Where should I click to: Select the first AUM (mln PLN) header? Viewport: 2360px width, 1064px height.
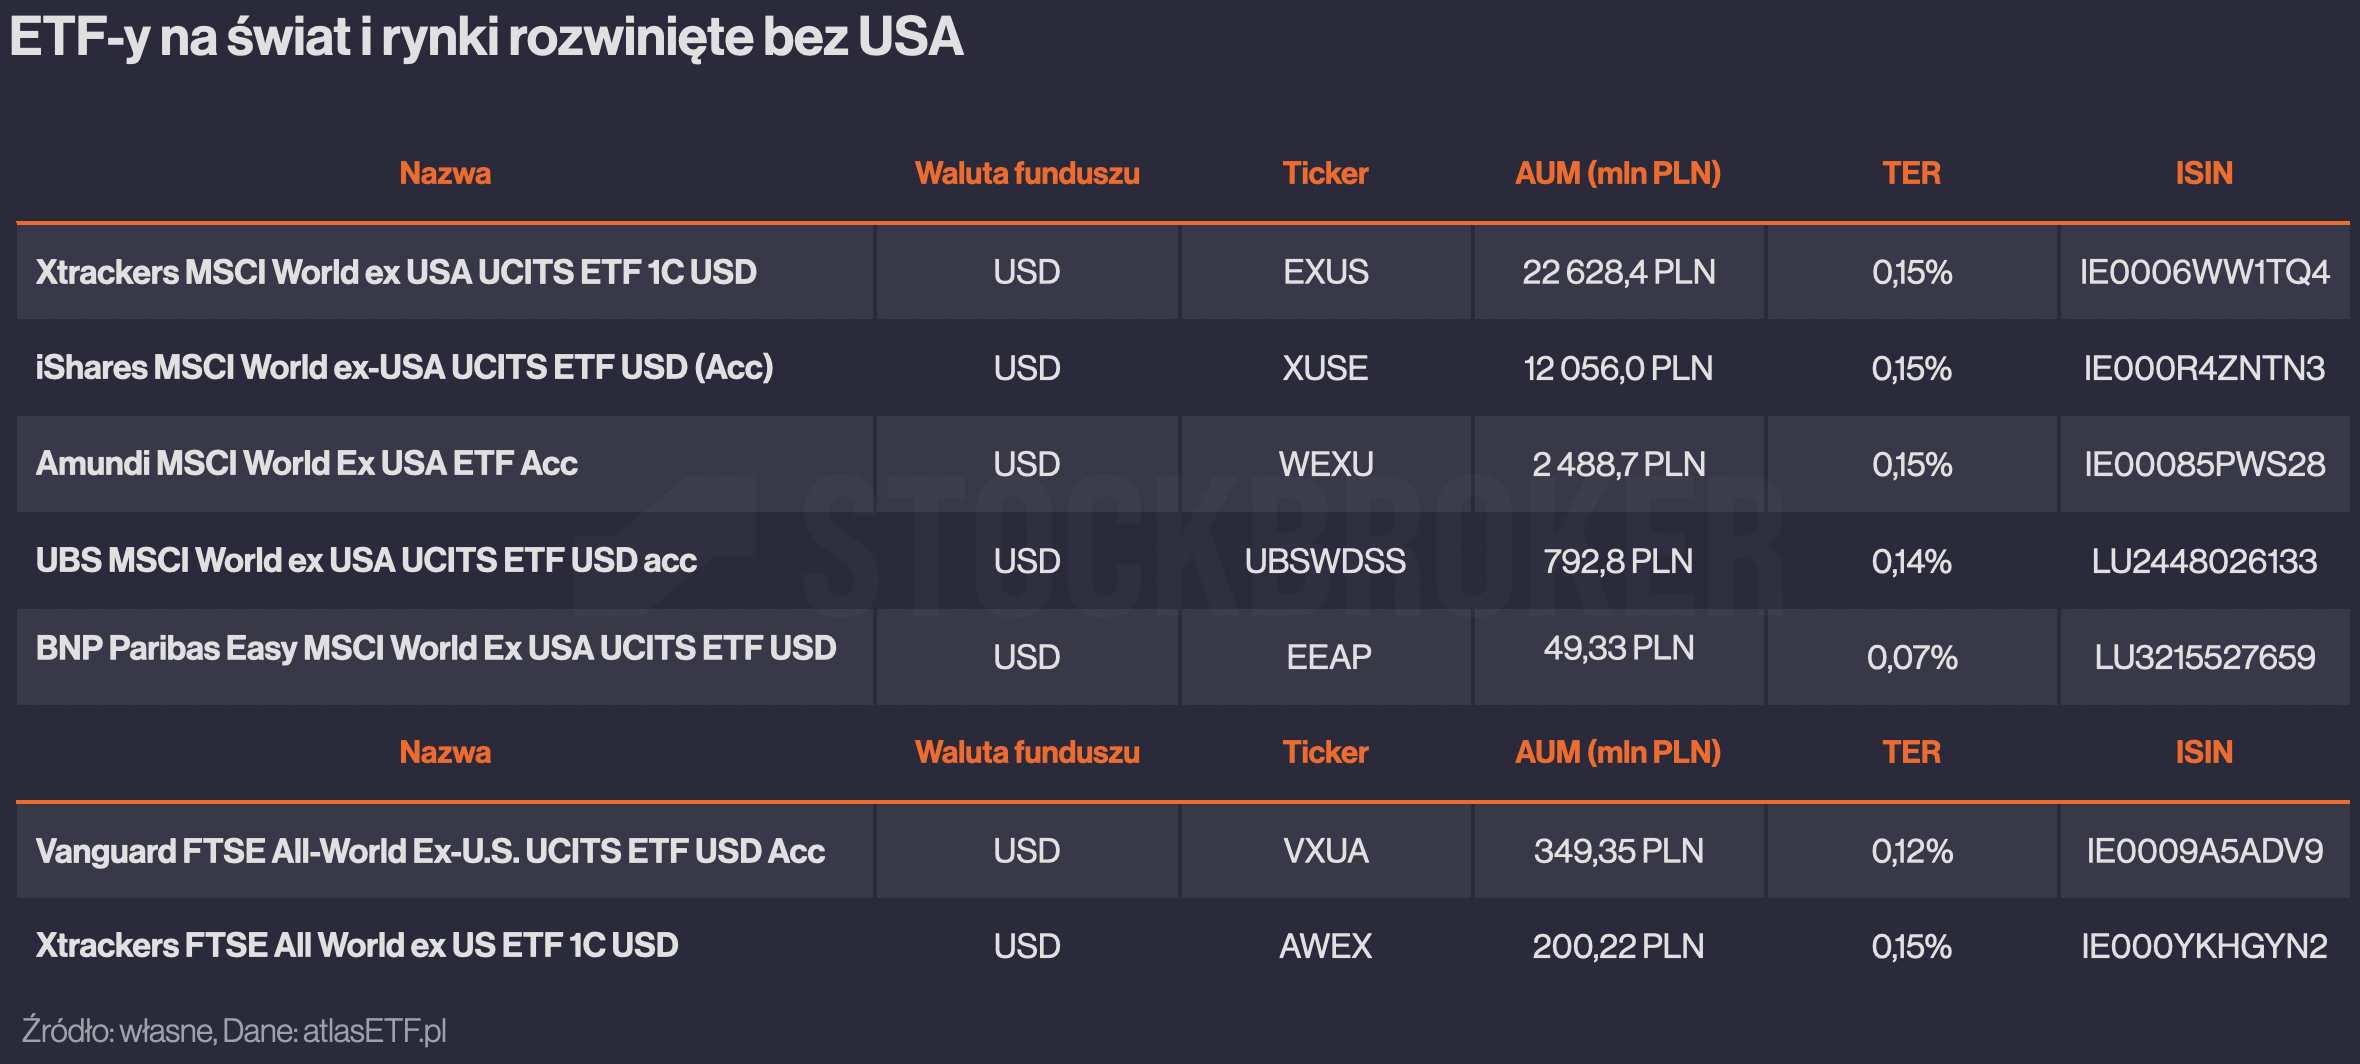(1618, 173)
